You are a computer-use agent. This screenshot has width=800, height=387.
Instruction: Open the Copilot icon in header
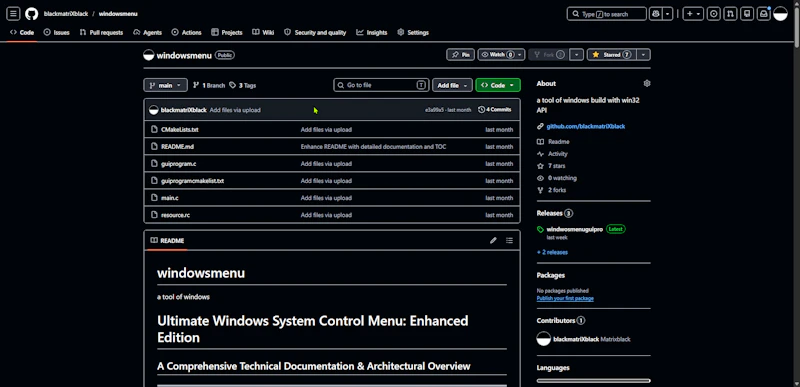tap(655, 14)
